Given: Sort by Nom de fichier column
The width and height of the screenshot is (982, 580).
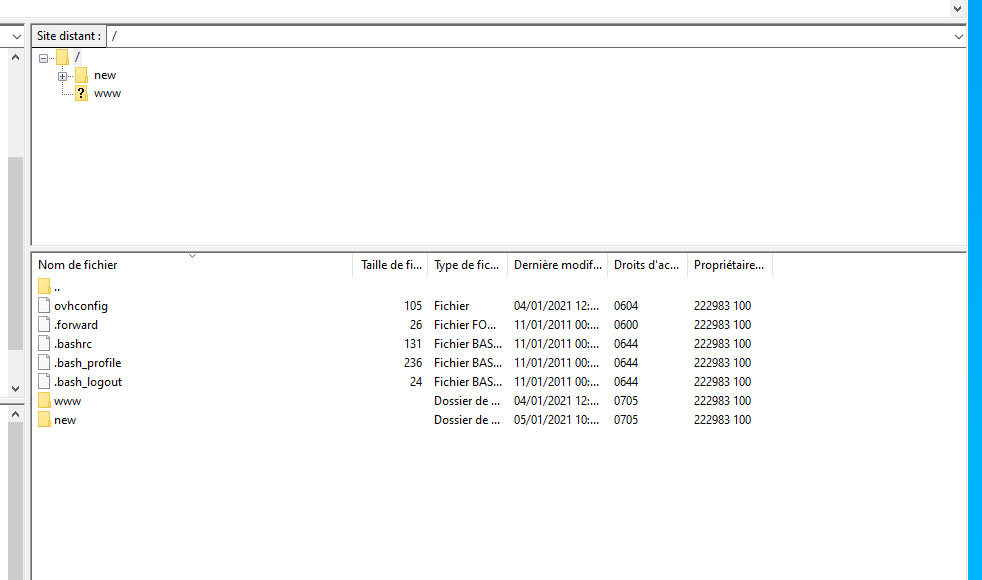Looking at the screenshot, I should pyautogui.click(x=78, y=265).
